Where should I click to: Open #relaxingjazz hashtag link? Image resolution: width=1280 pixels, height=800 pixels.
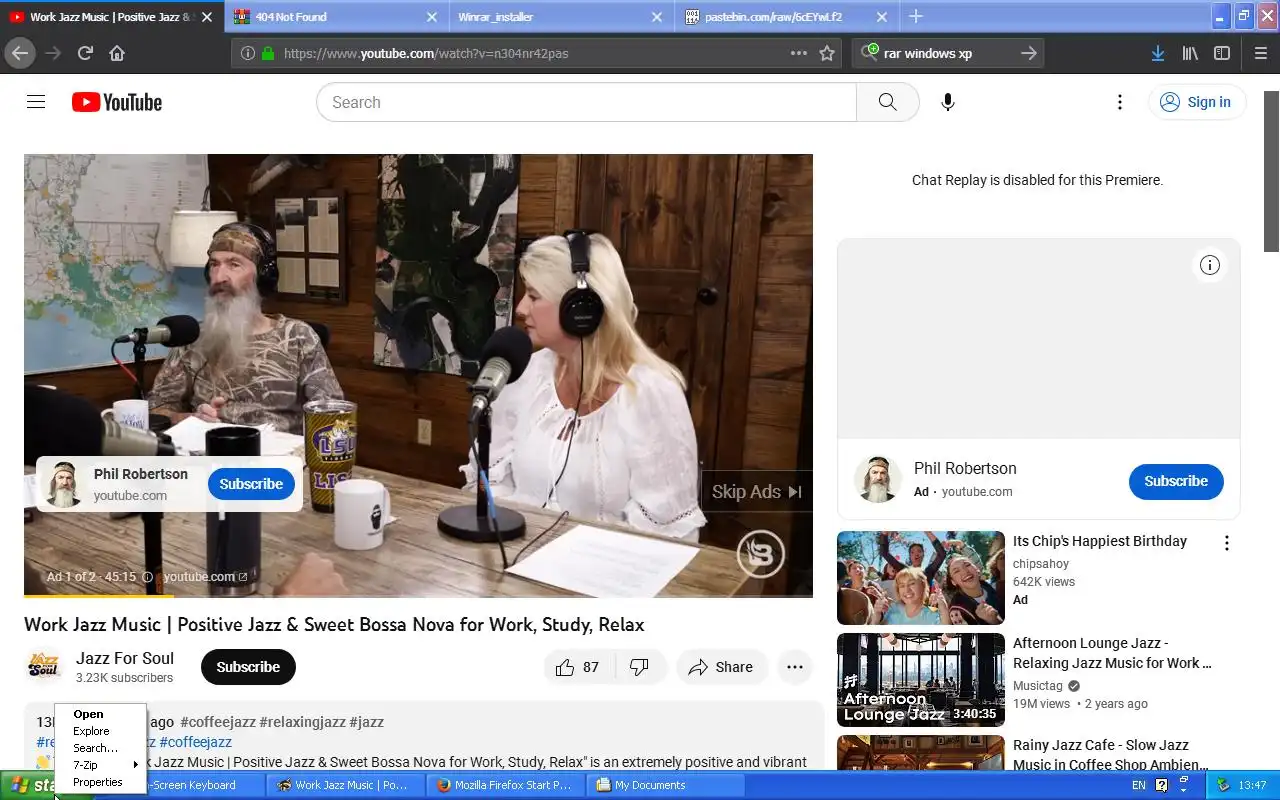coord(302,722)
